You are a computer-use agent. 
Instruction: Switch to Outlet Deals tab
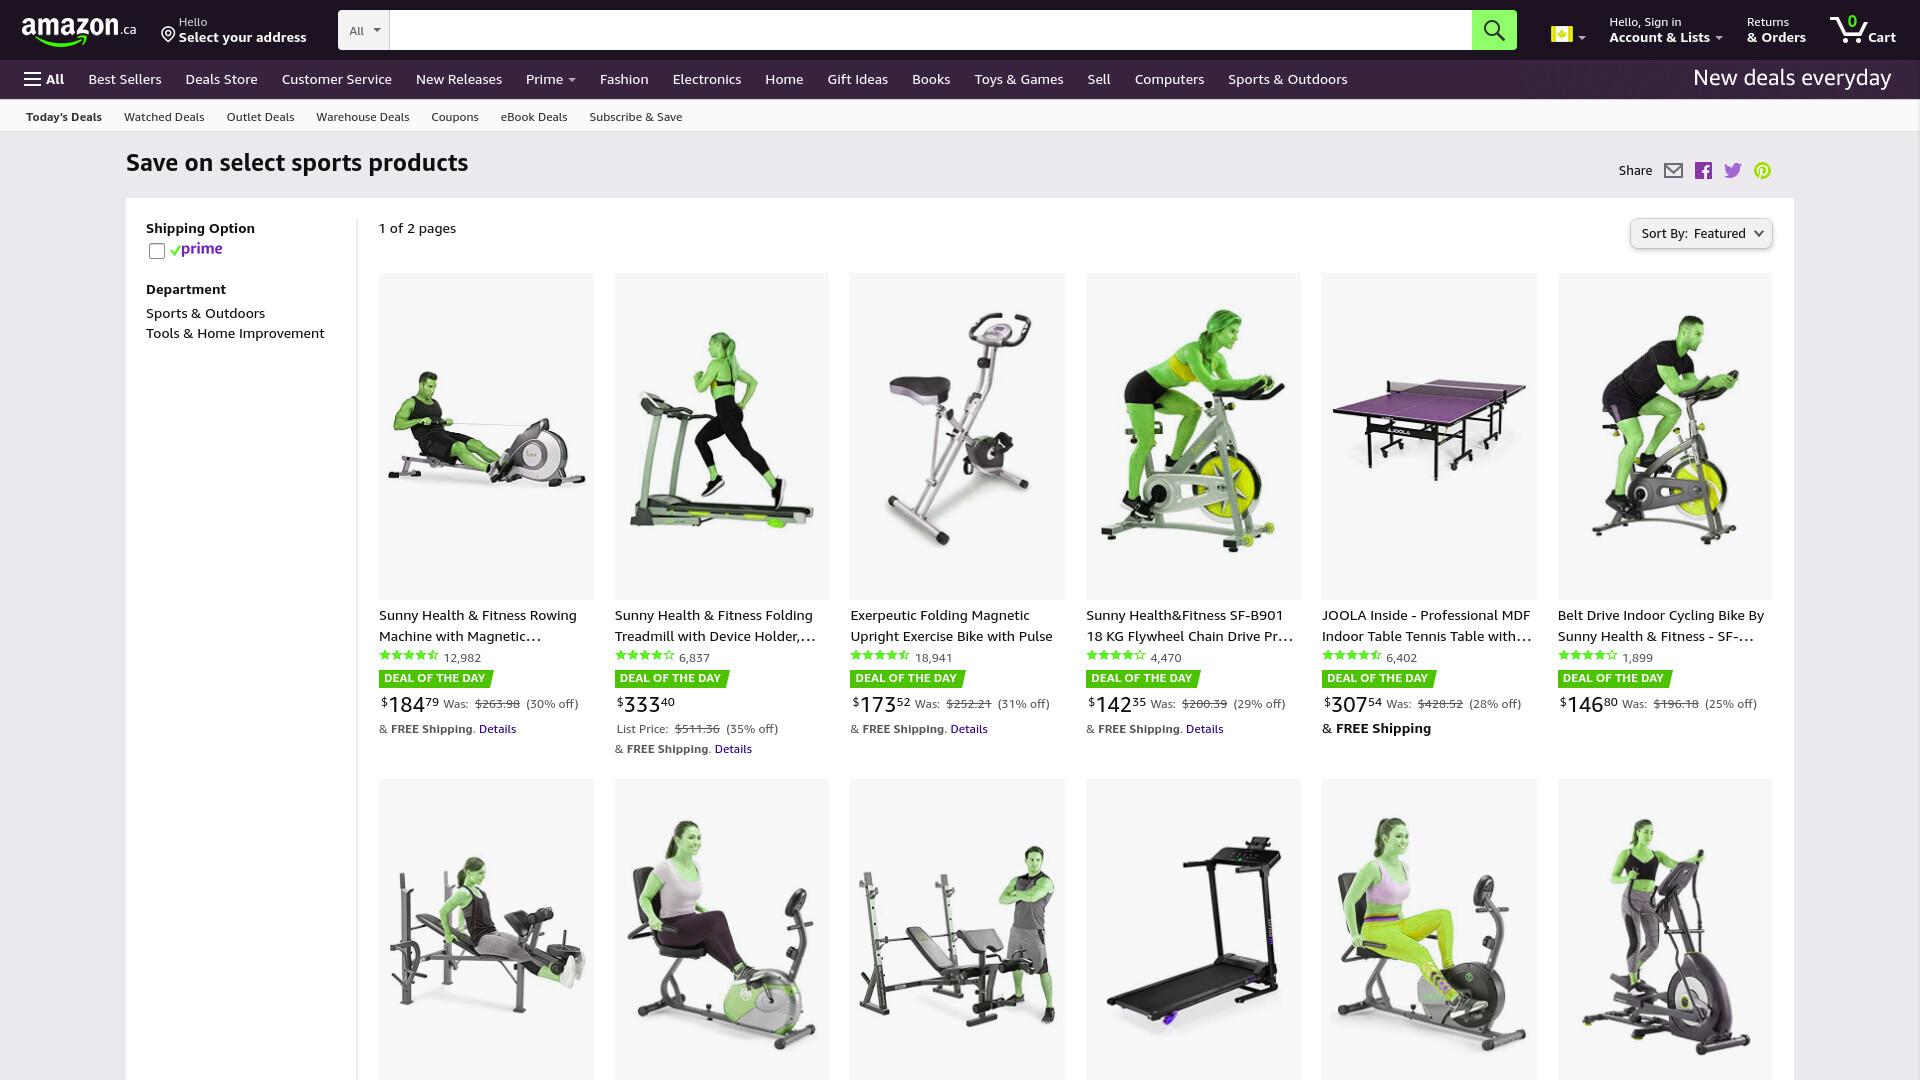tap(260, 117)
